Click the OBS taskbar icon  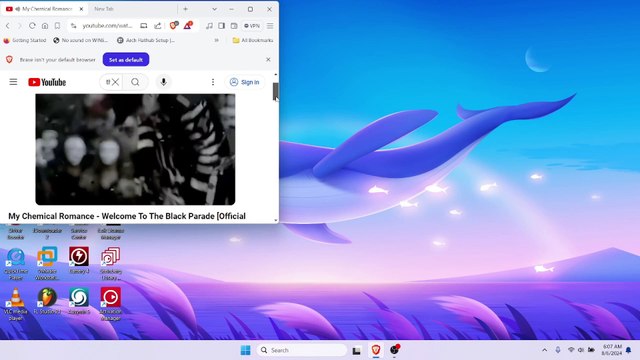394,350
